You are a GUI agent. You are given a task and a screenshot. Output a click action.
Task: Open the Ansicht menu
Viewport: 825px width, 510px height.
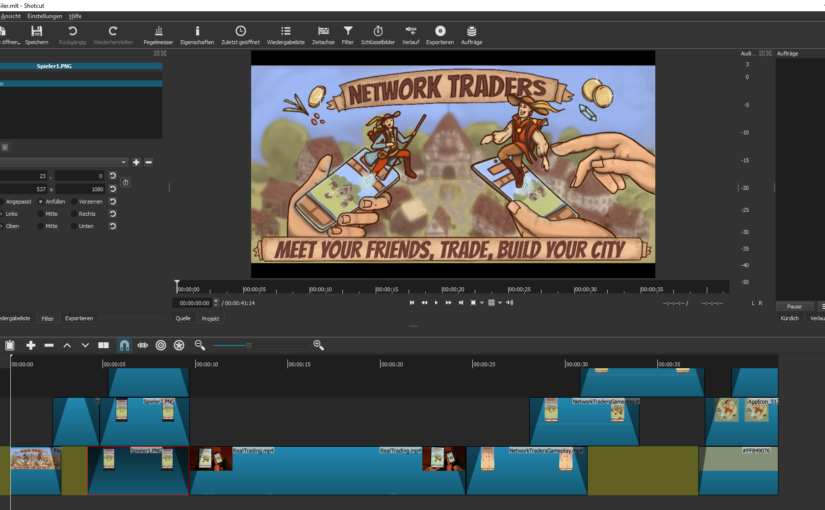tap(10, 16)
